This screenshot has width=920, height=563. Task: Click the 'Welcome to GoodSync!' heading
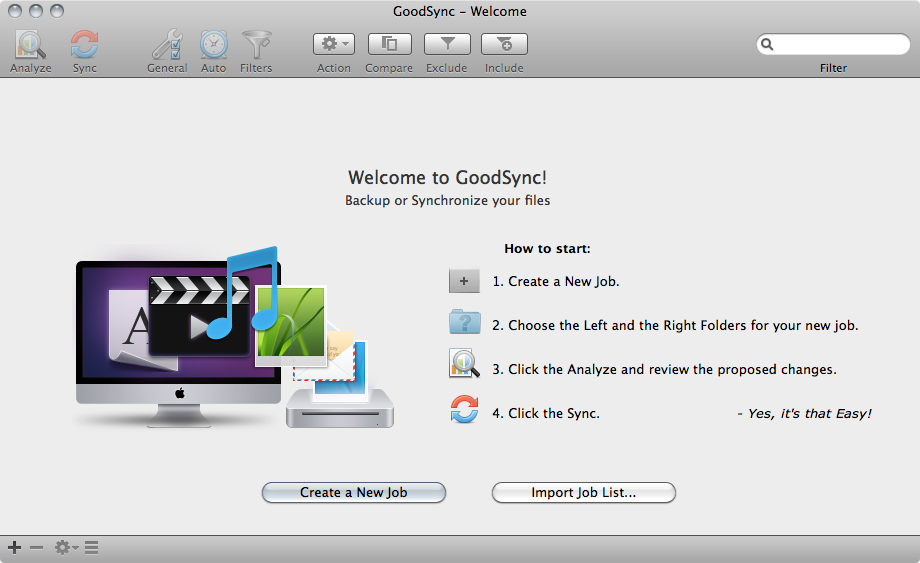tap(447, 178)
